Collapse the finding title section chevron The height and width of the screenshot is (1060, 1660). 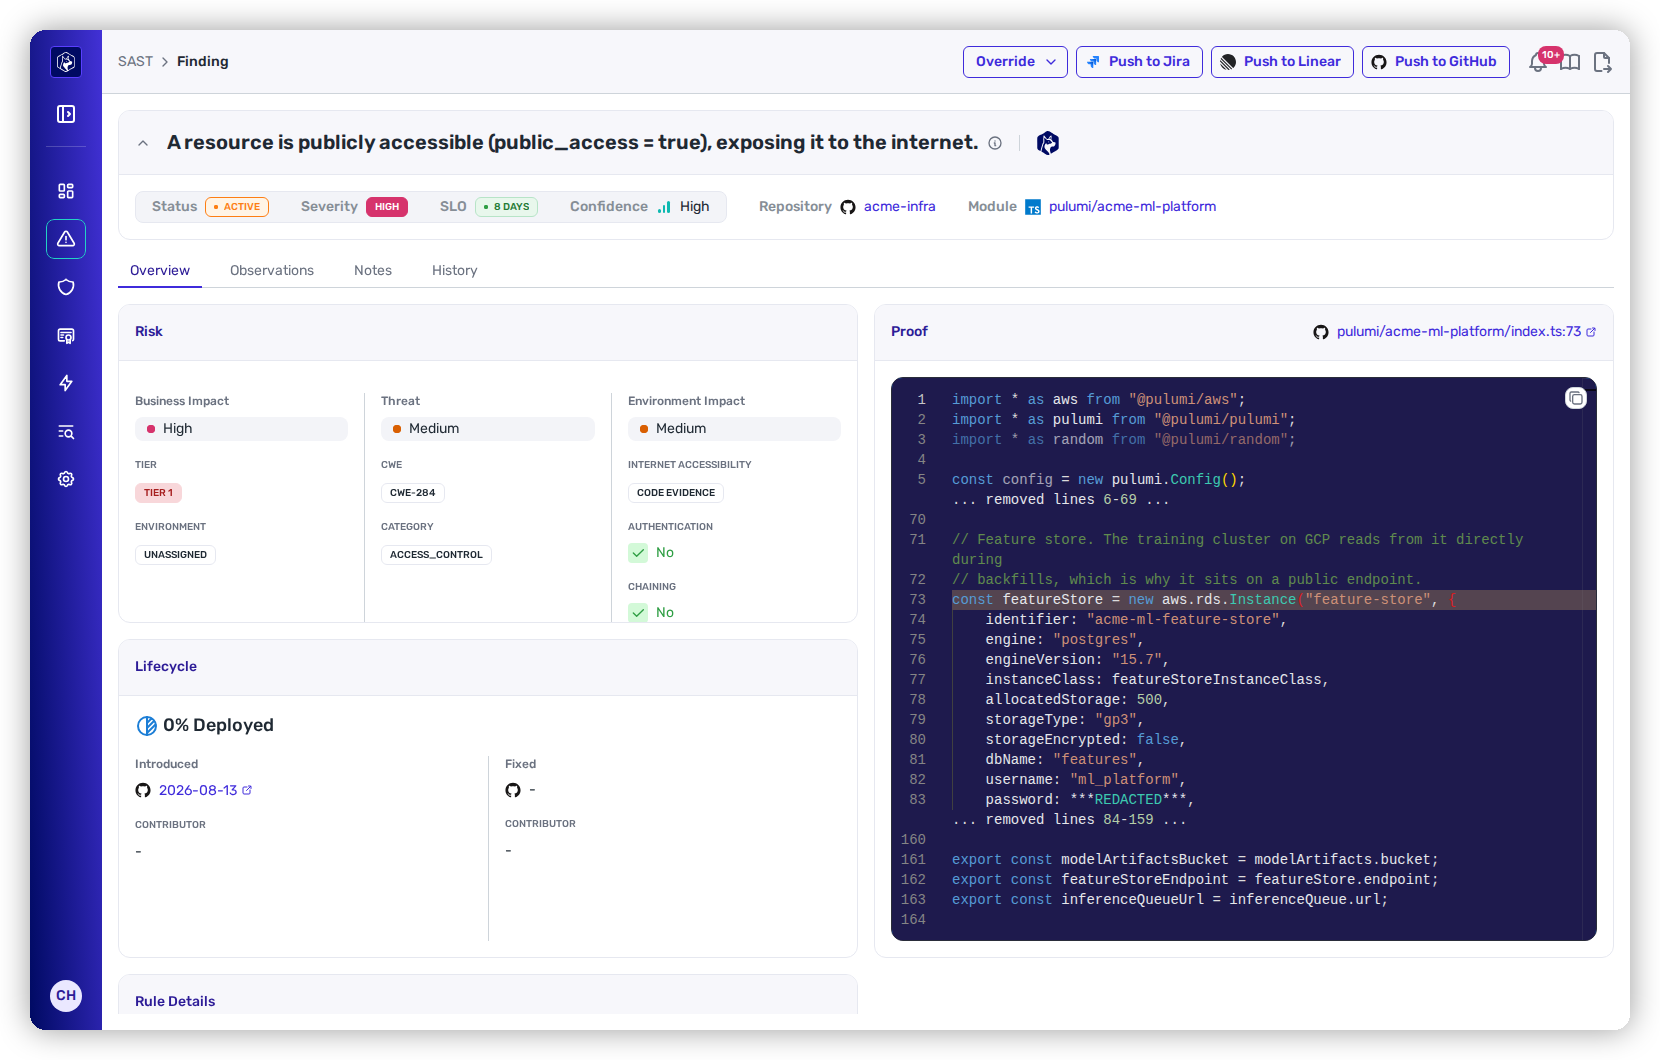pos(143,143)
